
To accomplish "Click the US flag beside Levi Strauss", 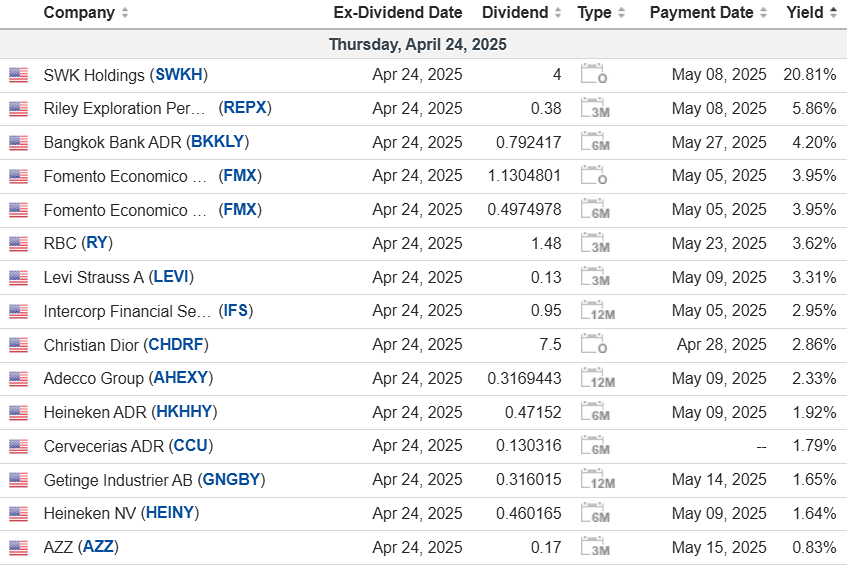I will pyautogui.click(x=18, y=278).
